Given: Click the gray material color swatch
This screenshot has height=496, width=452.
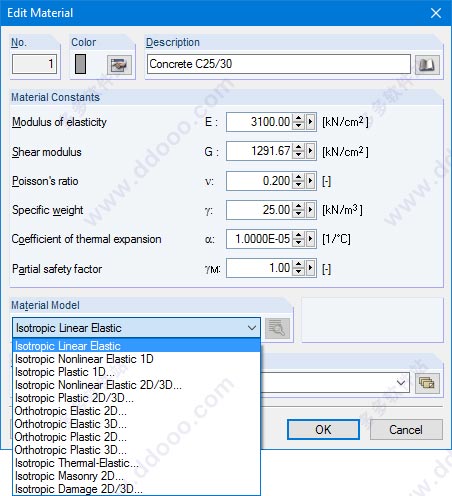Looking at the screenshot, I should (80, 64).
